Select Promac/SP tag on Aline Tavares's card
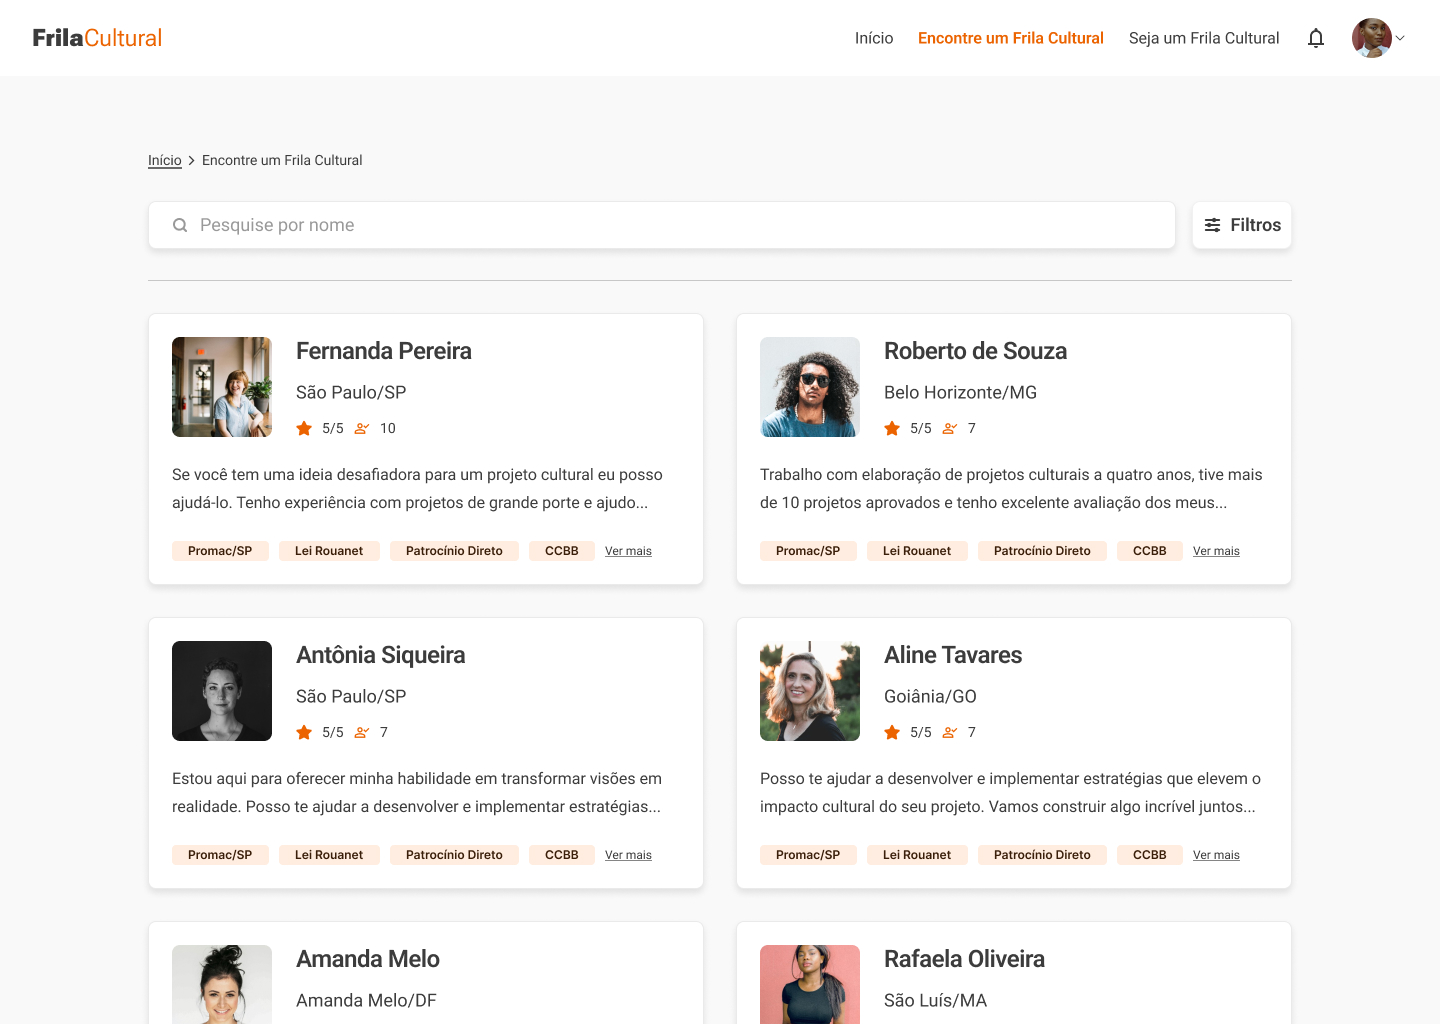Image resolution: width=1440 pixels, height=1024 pixels. click(x=808, y=855)
